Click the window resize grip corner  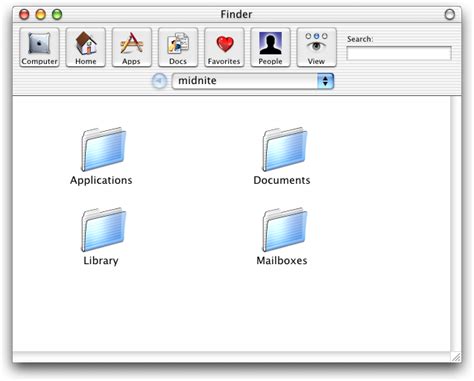[456, 357]
